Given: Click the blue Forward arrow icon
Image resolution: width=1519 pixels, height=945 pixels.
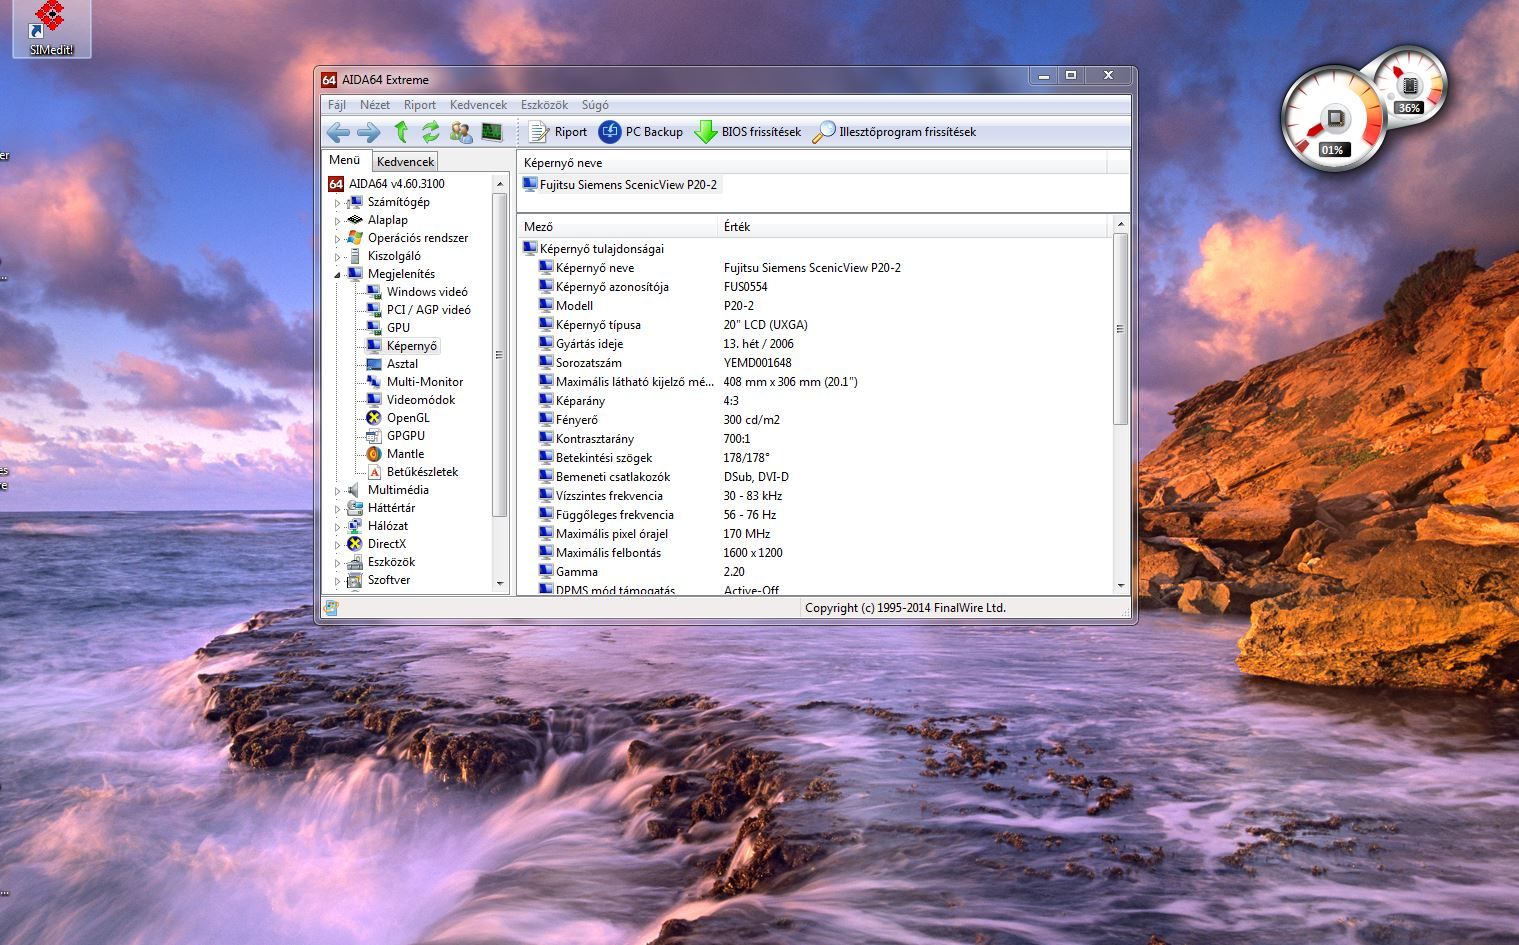Looking at the screenshot, I should (368, 132).
